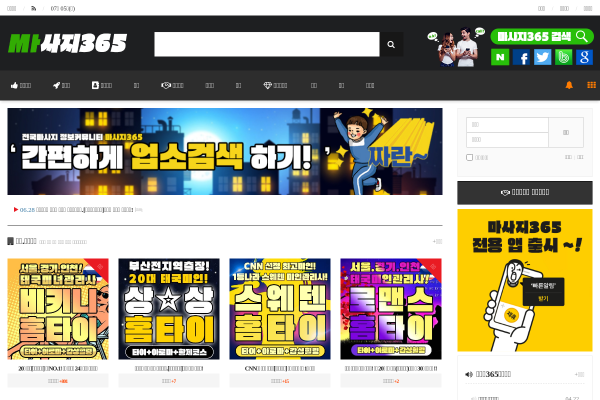The image size is (600, 400).
Task: Open the 마사지365 전용 앱 출시 banner
Action: 525,280
